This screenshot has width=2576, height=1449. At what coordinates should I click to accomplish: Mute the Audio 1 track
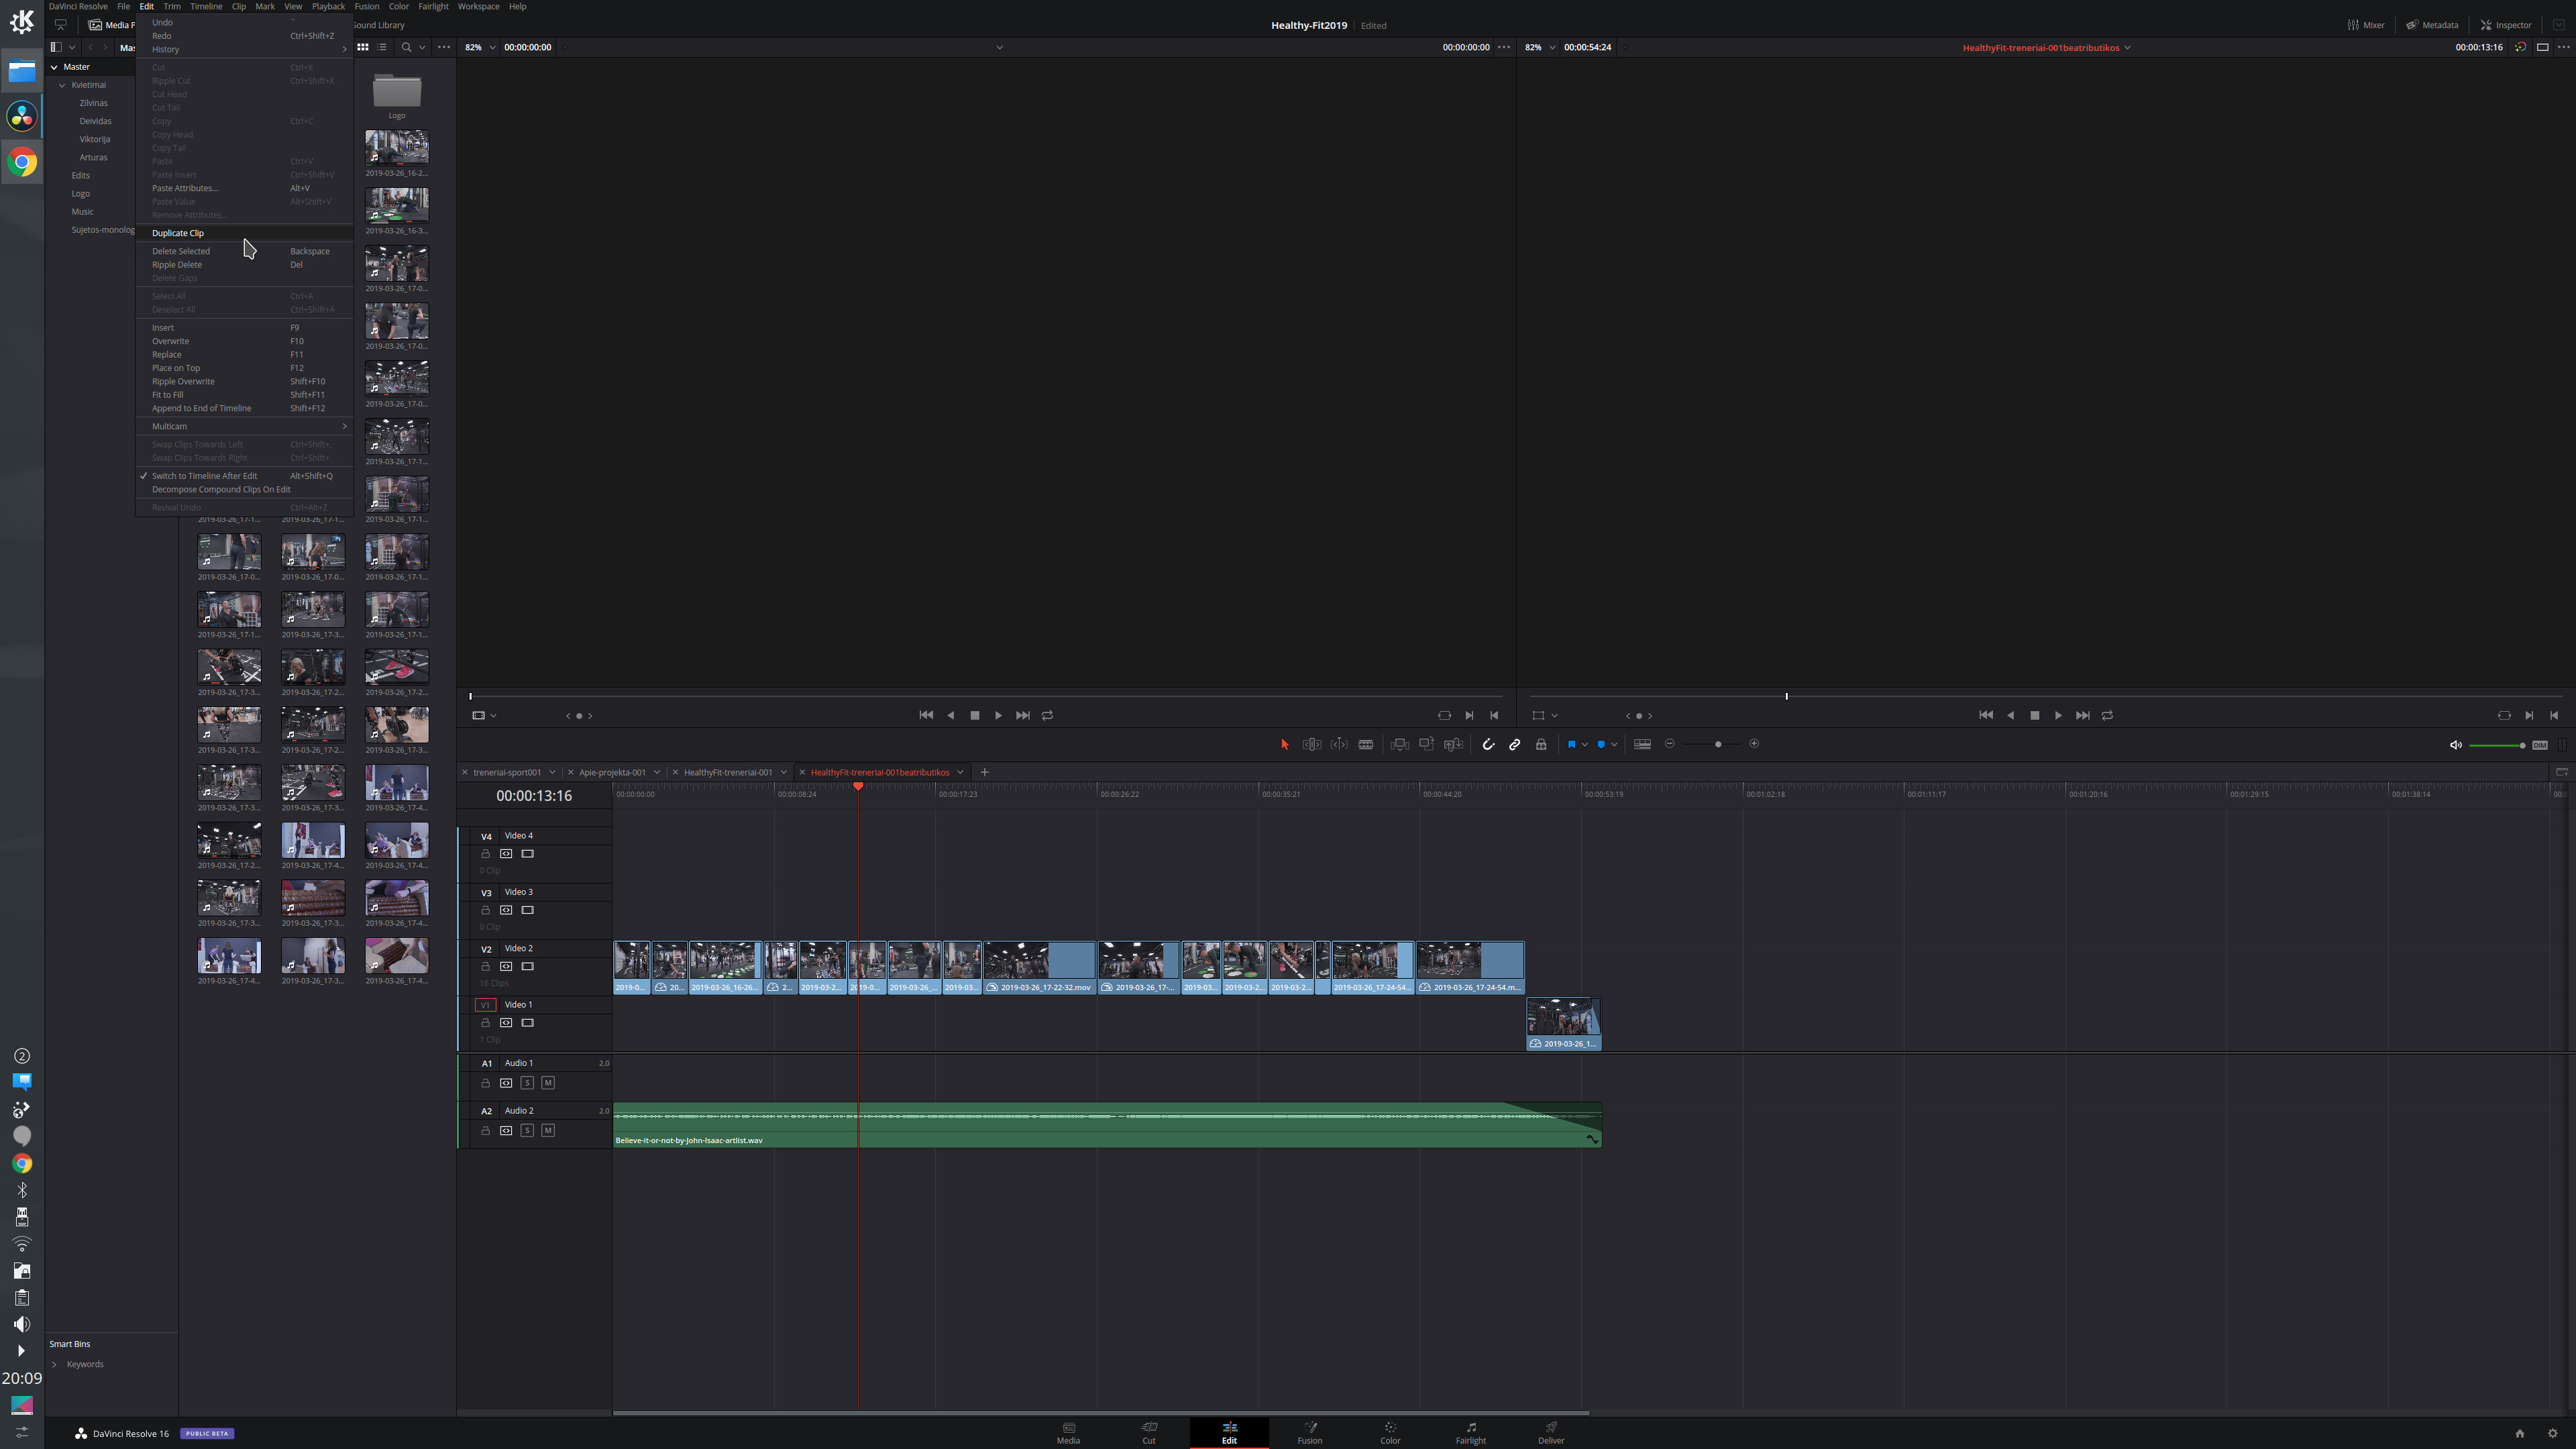[x=548, y=1083]
